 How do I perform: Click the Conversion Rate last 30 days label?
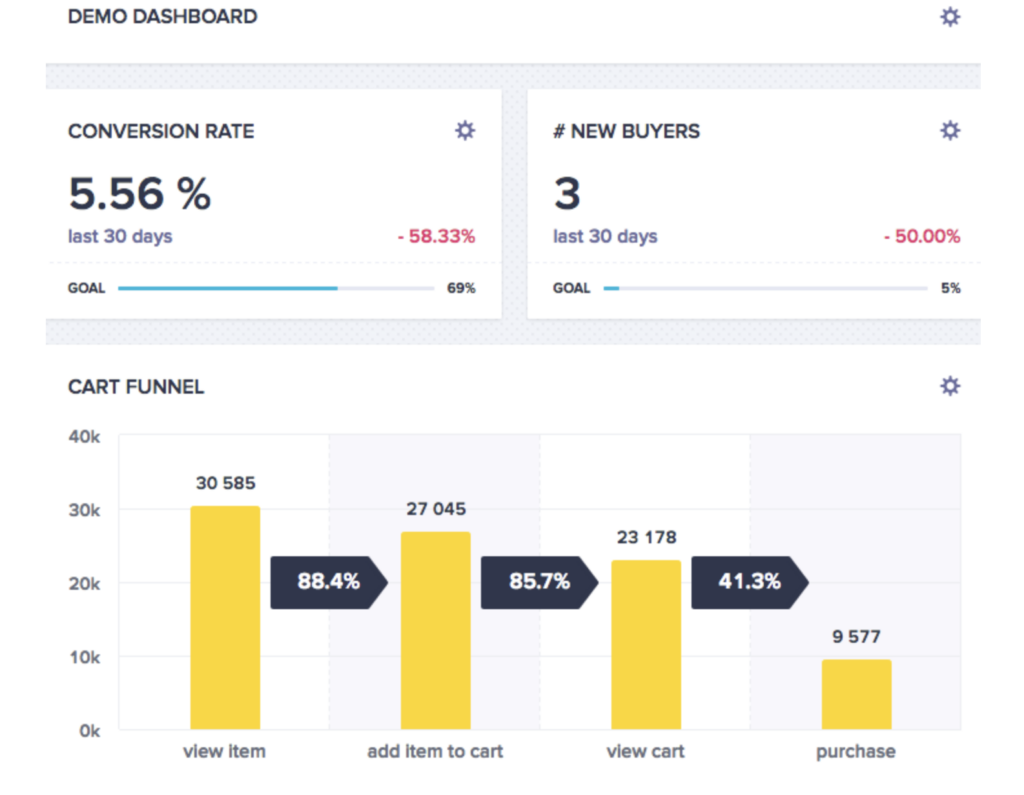[120, 237]
